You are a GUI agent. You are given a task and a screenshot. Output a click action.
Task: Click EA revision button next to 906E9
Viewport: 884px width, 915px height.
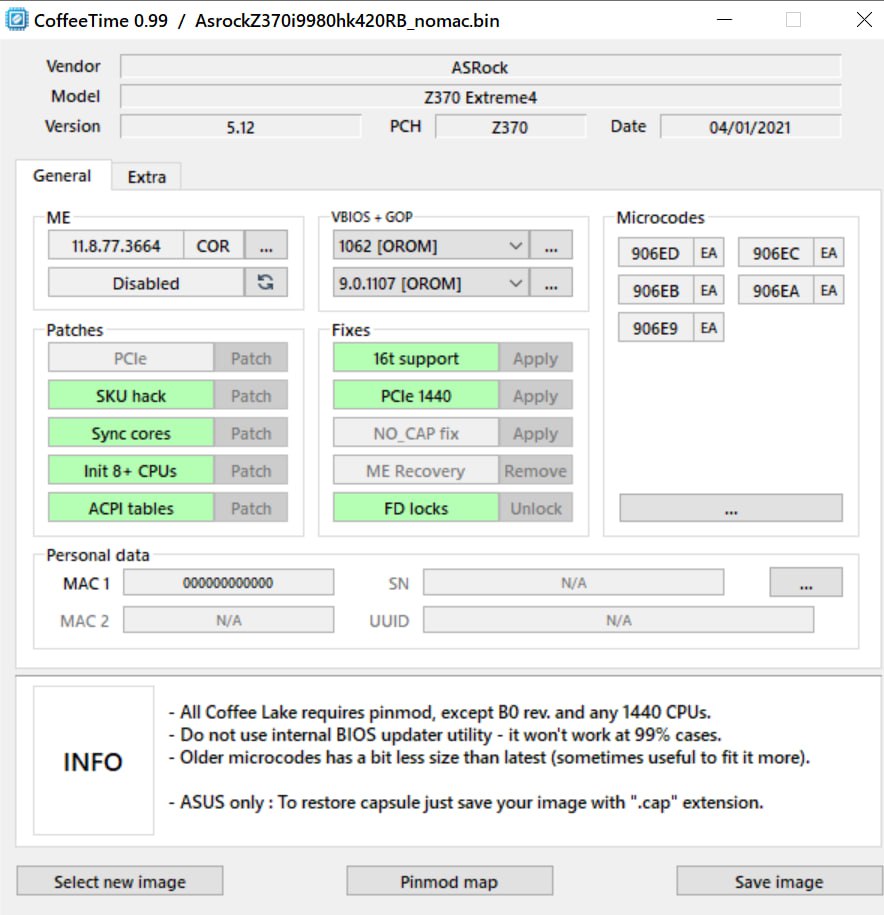708,327
